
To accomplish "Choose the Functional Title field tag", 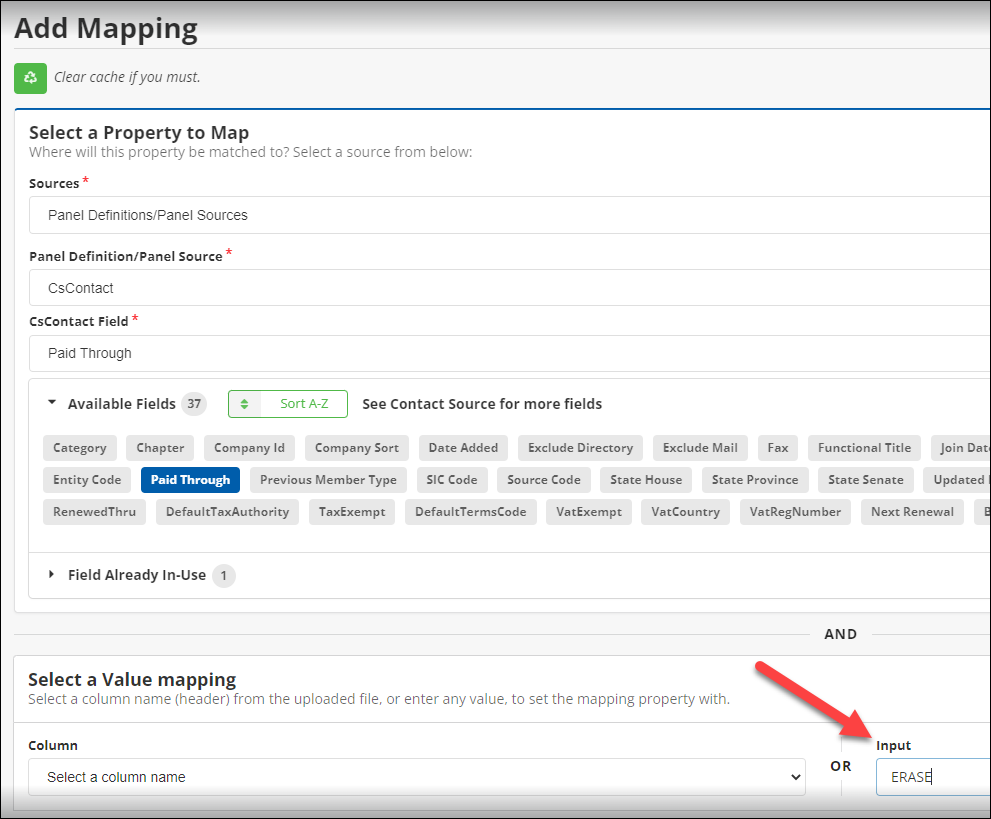I will [x=864, y=448].
